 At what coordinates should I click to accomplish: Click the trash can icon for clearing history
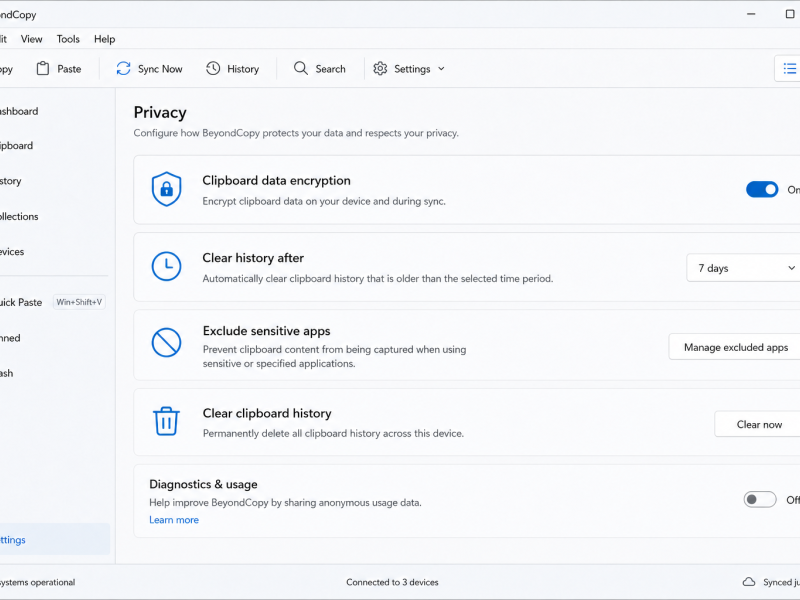coord(166,421)
